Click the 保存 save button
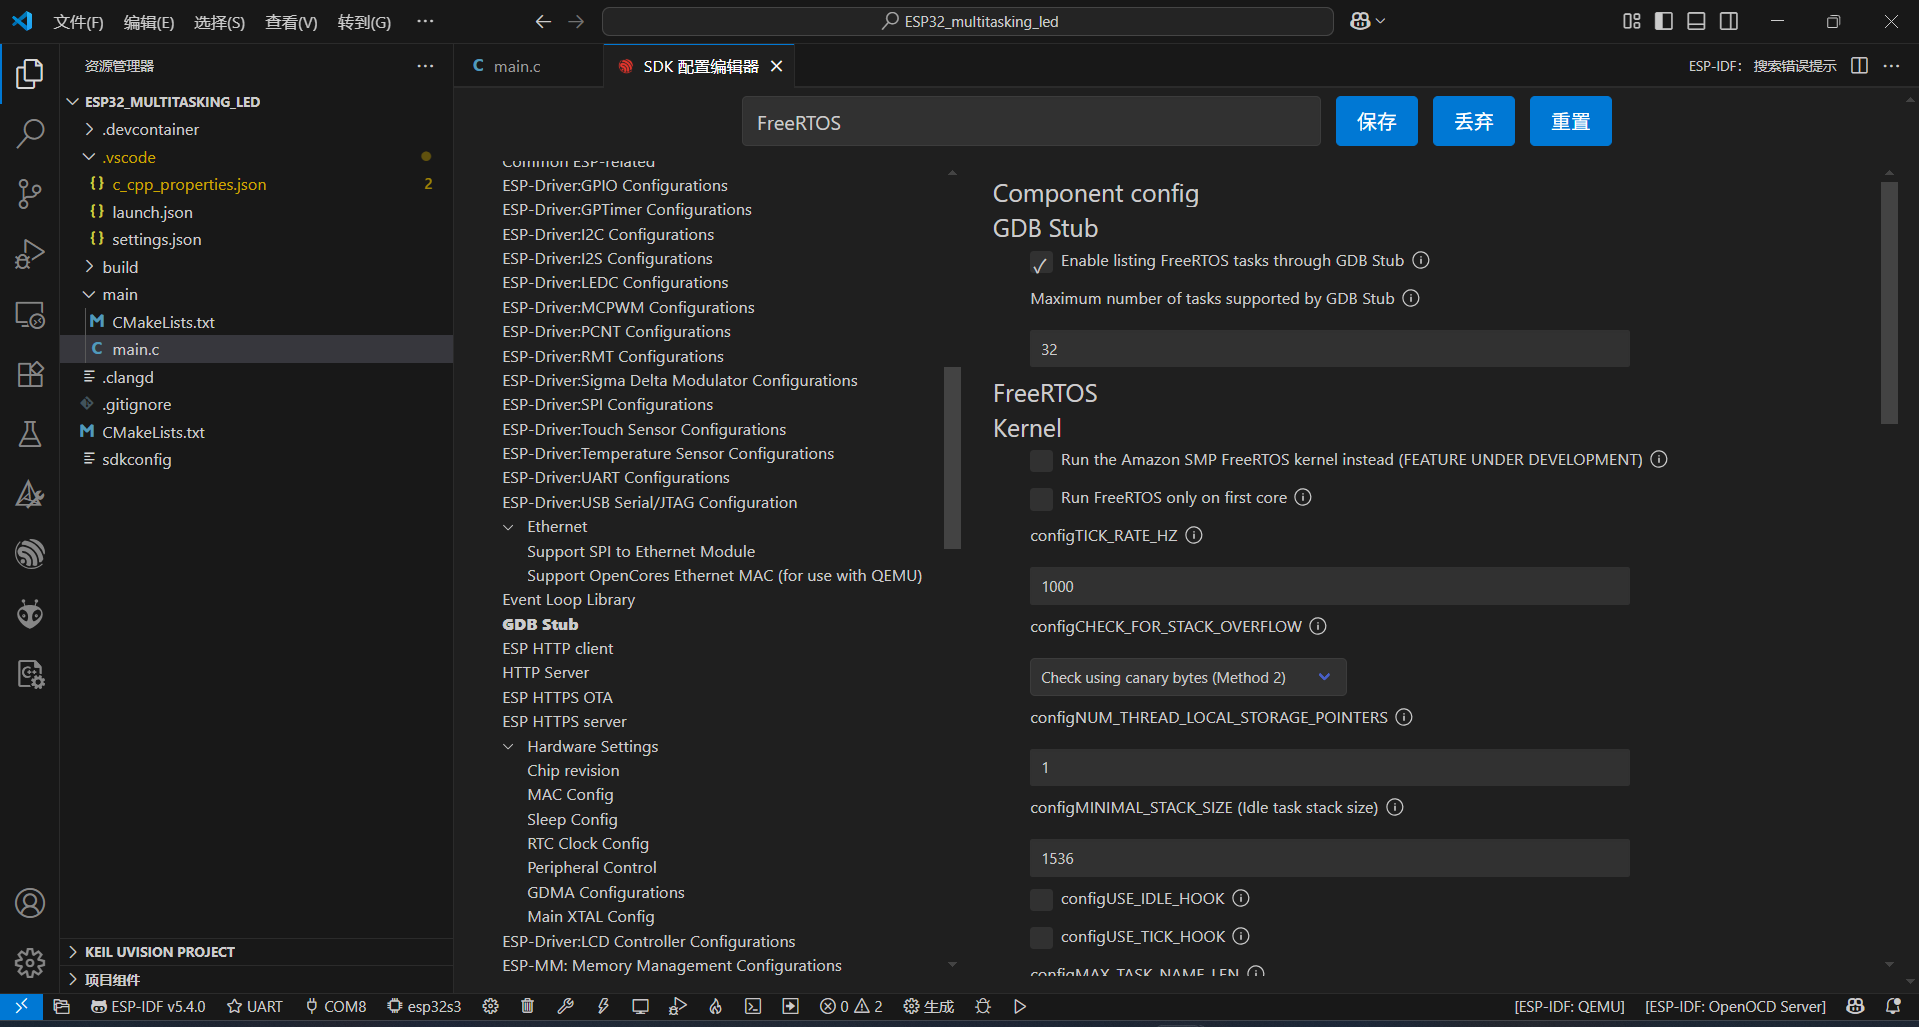 coord(1376,121)
